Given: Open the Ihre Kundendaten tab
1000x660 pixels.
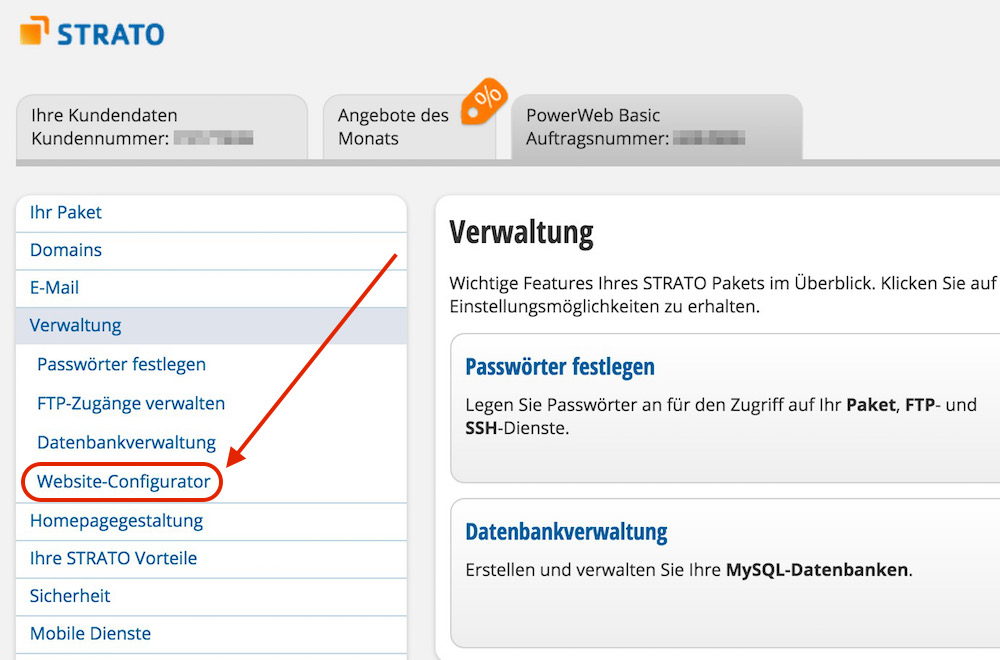Looking at the screenshot, I should click(x=162, y=127).
